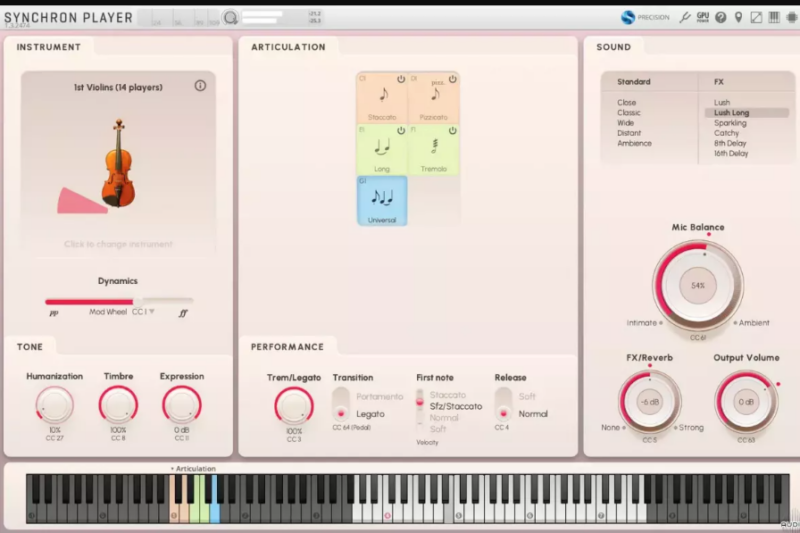Select the 8th Delay FX preset
This screenshot has width=800, height=533.
730,143
